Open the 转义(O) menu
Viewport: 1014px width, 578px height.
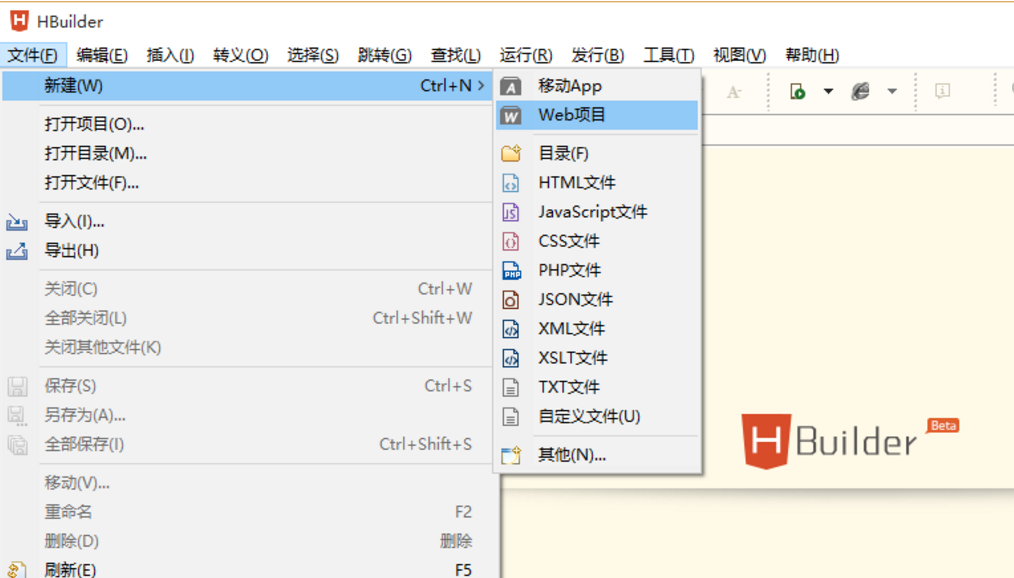pyautogui.click(x=241, y=55)
